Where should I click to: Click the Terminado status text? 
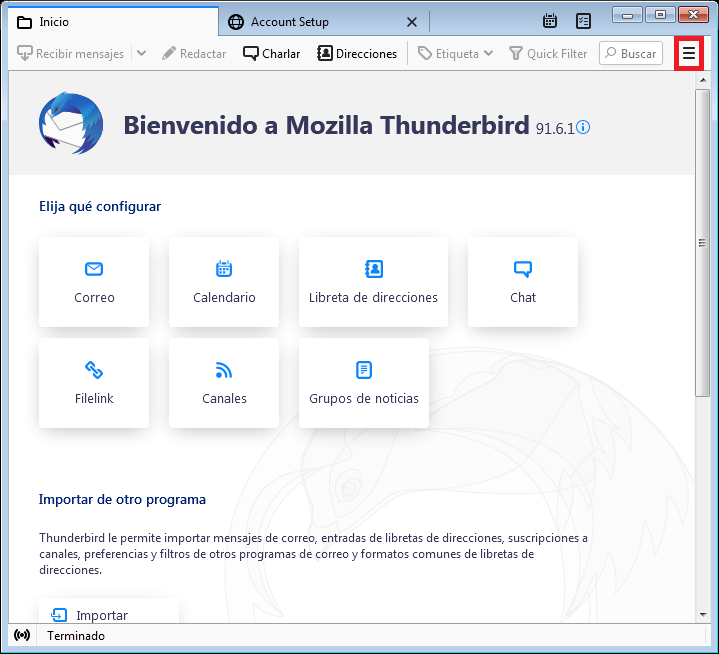(x=76, y=636)
